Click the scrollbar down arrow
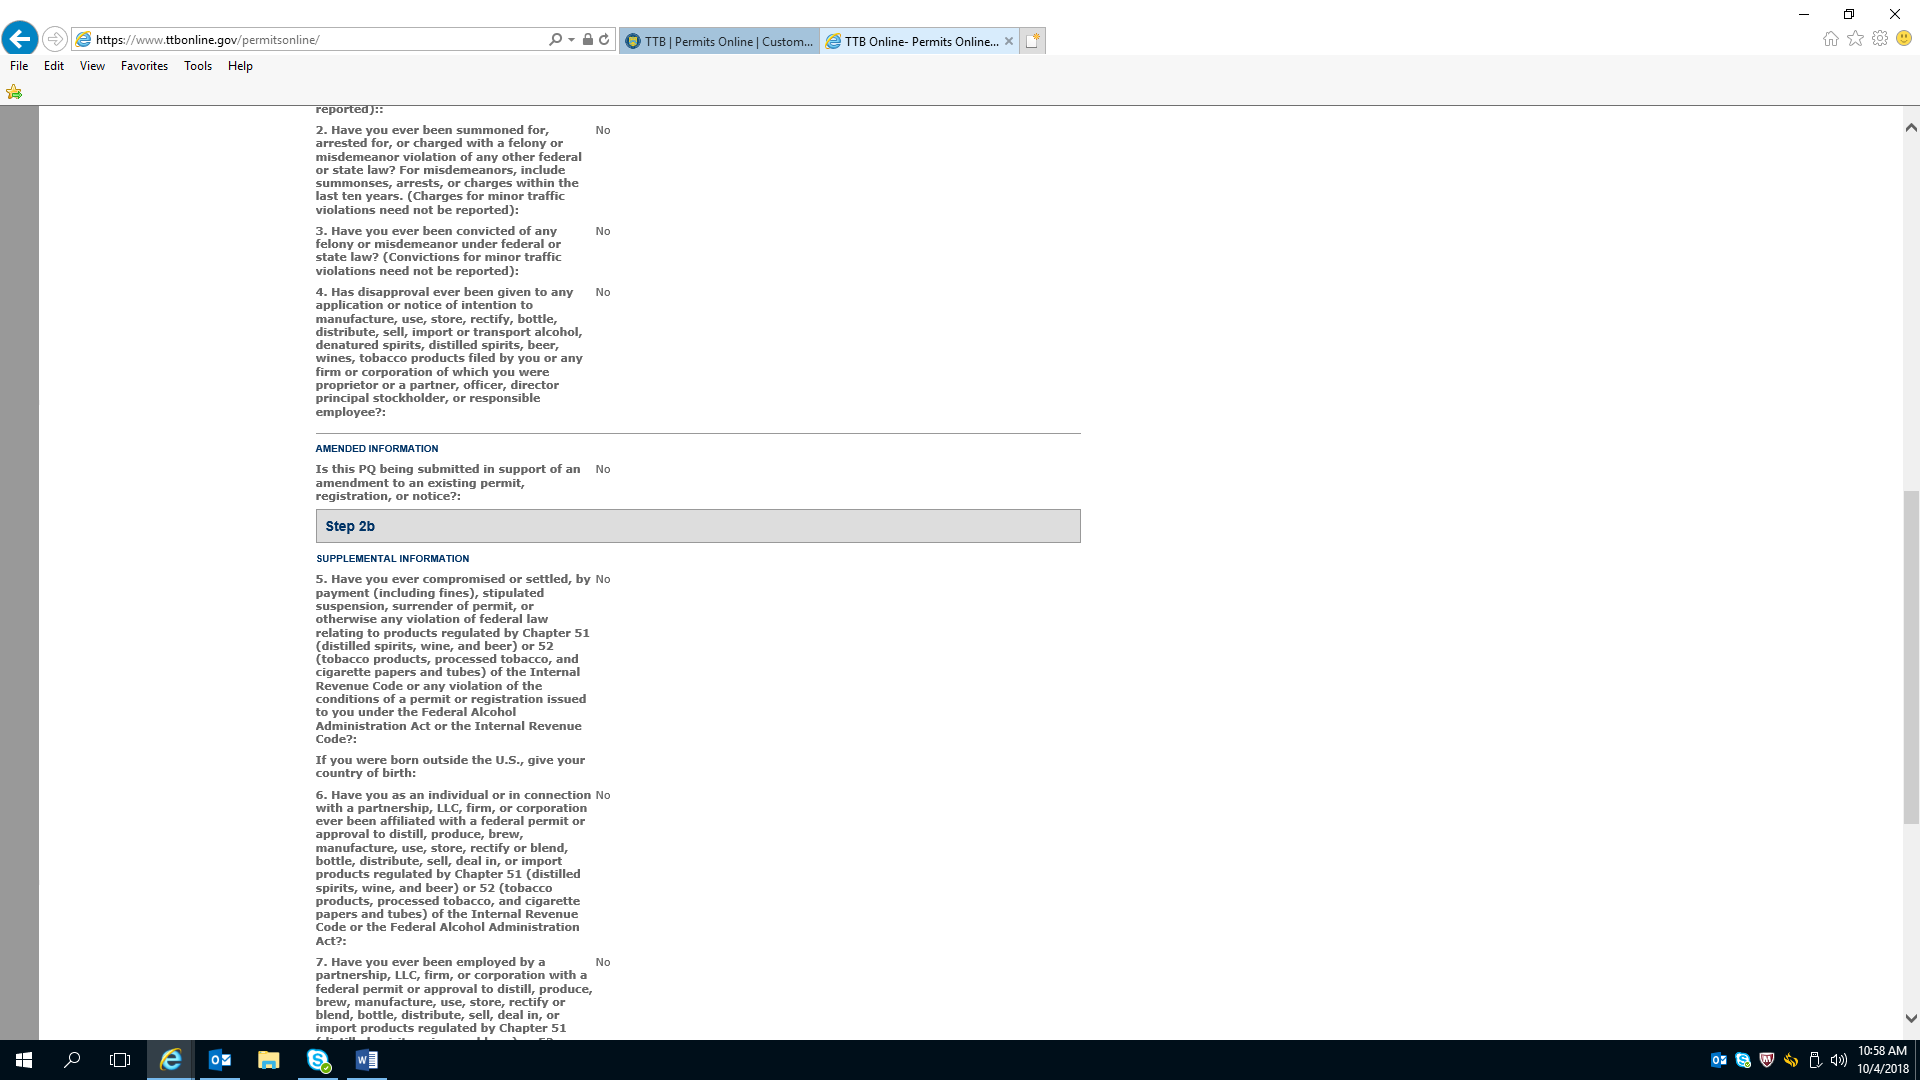The image size is (1920, 1080). [x=1911, y=1019]
